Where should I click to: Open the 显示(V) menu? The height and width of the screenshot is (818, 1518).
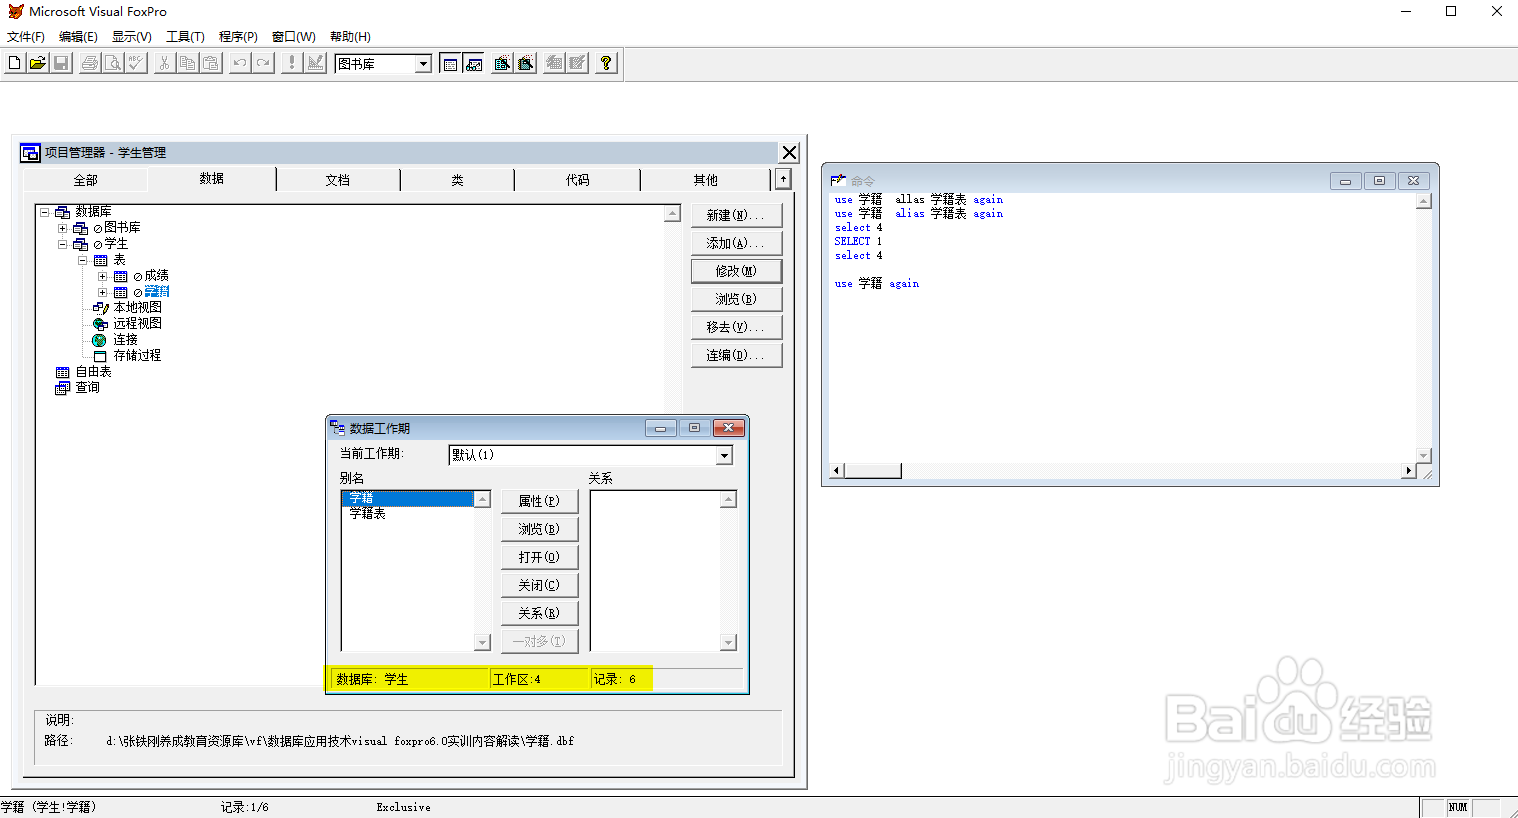[131, 37]
